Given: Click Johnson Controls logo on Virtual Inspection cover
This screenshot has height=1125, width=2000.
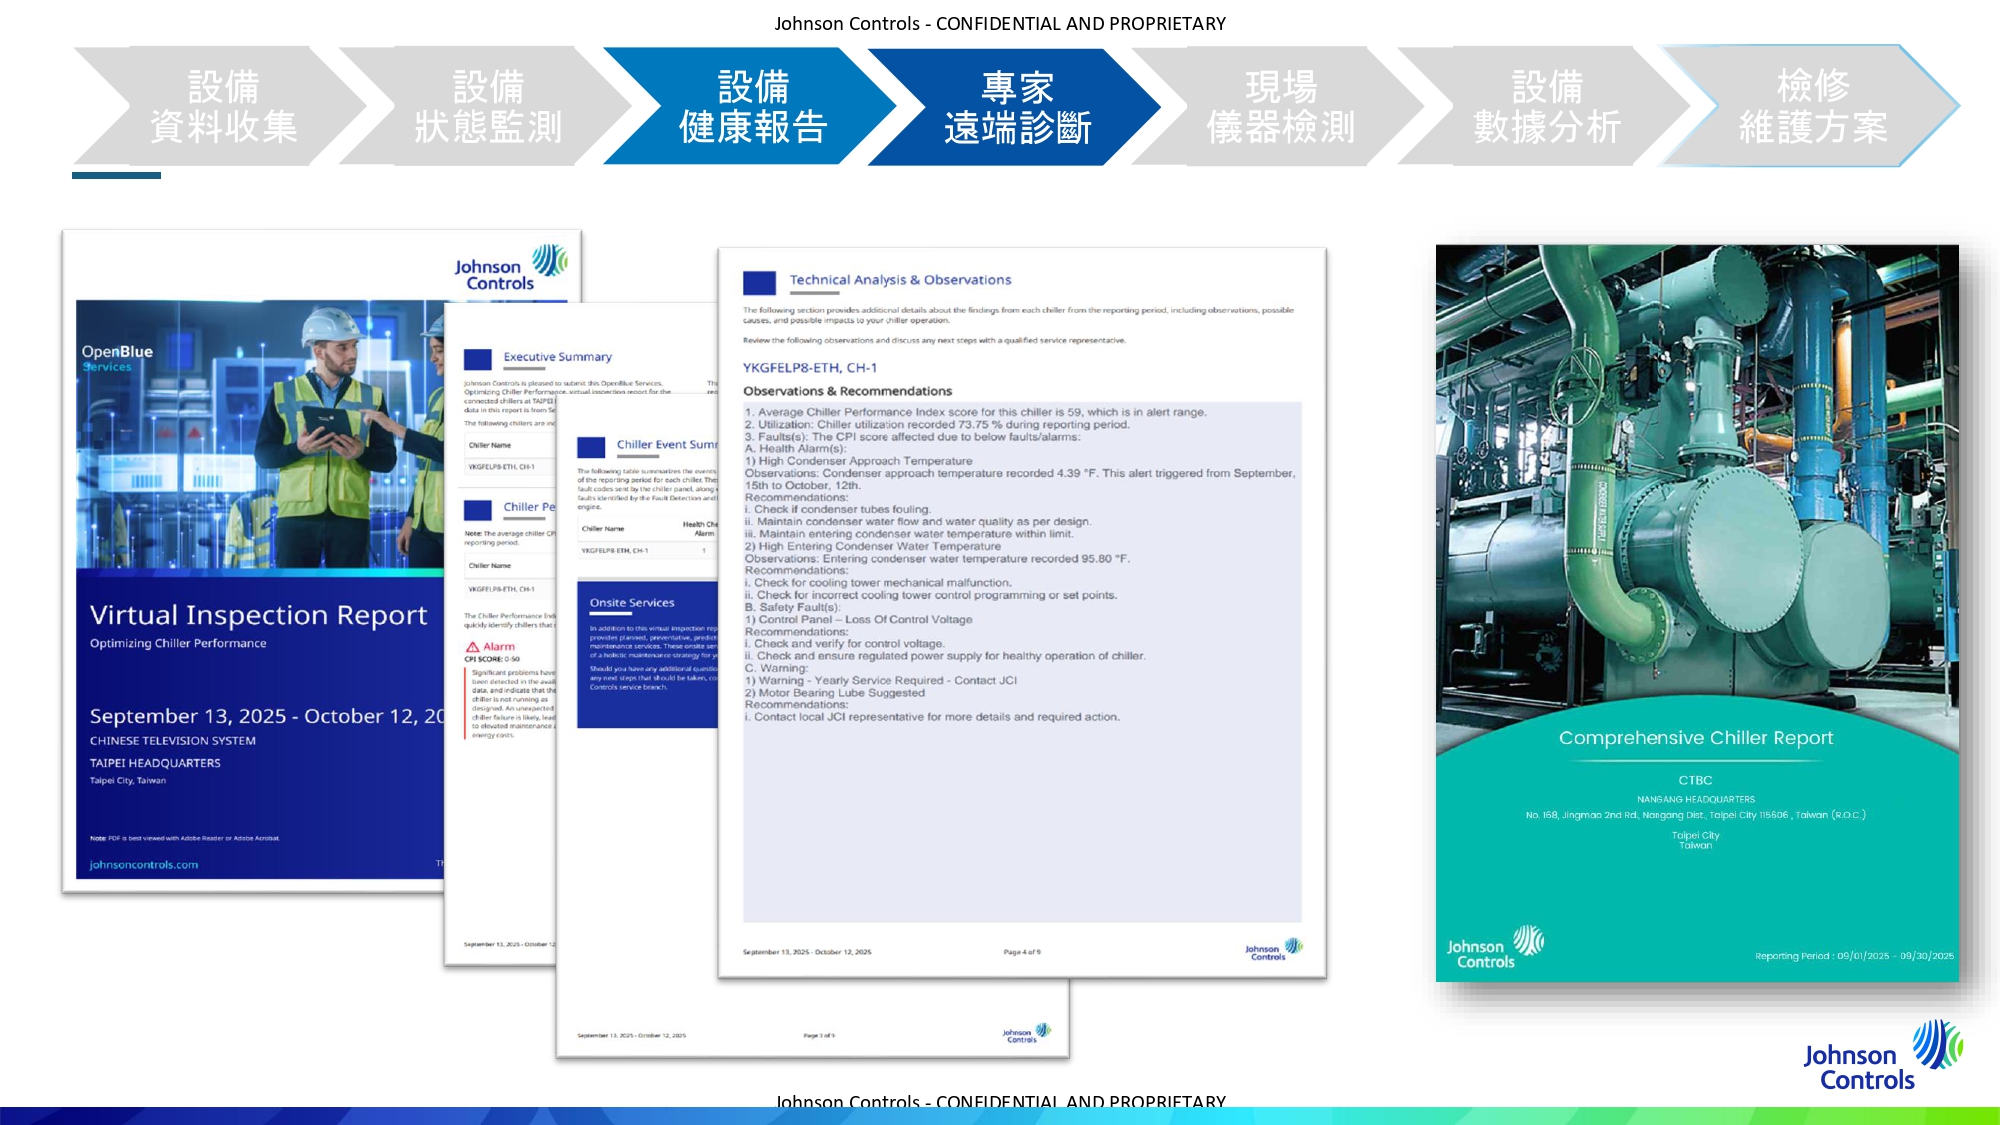Looking at the screenshot, I should (510, 267).
